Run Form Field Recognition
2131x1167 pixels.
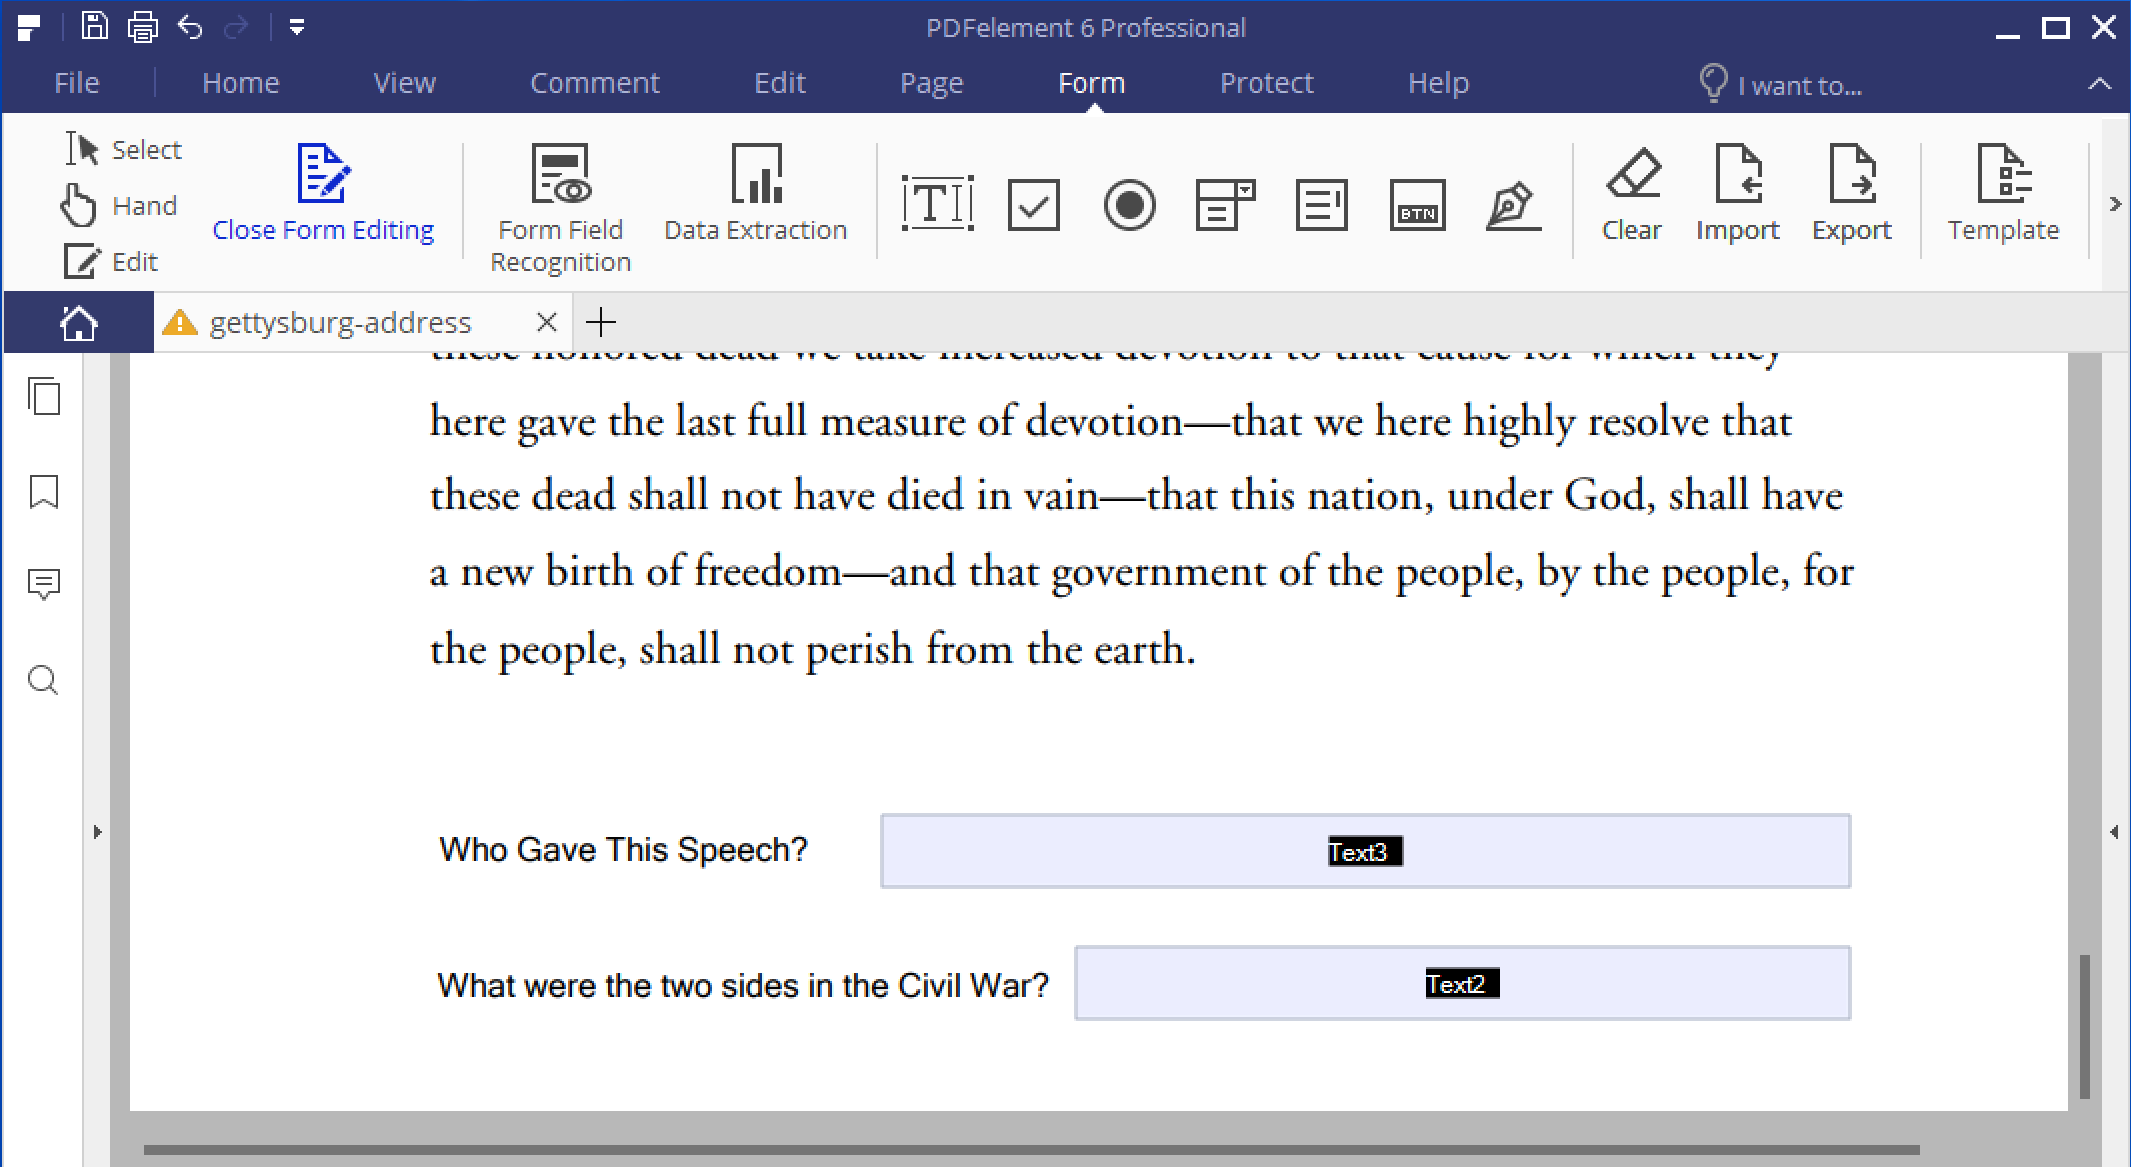[x=559, y=198]
